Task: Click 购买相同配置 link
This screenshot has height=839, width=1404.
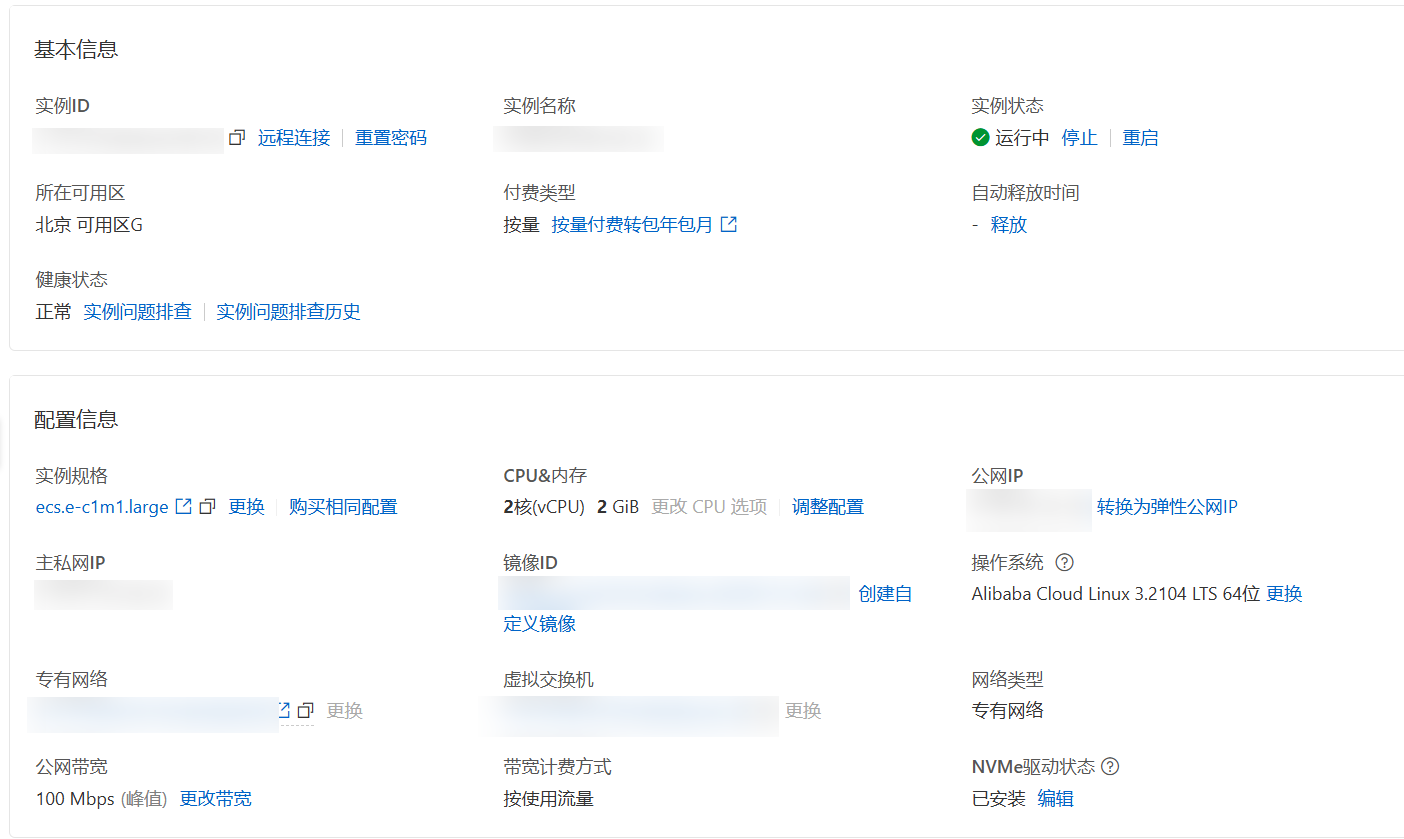Action: click(343, 507)
